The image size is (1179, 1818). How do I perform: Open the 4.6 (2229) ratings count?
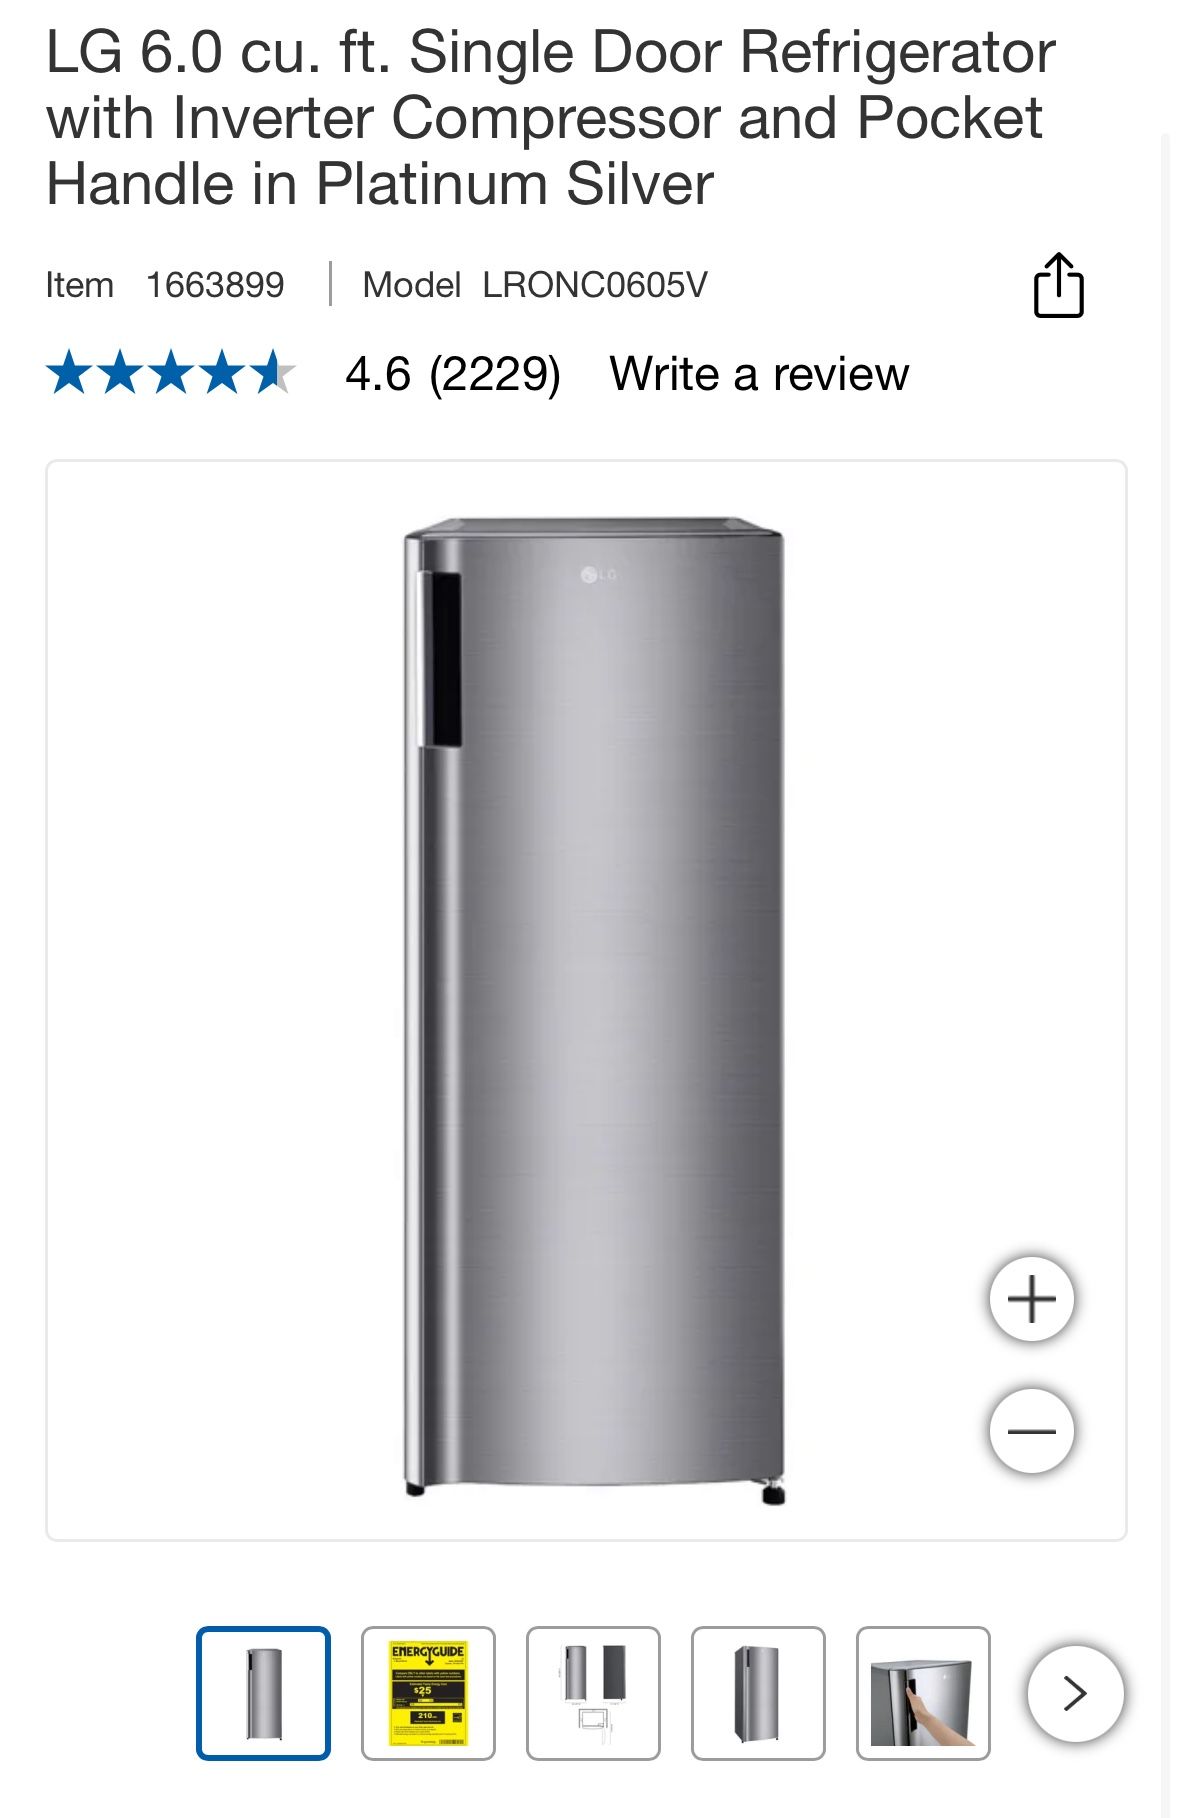pos(453,374)
